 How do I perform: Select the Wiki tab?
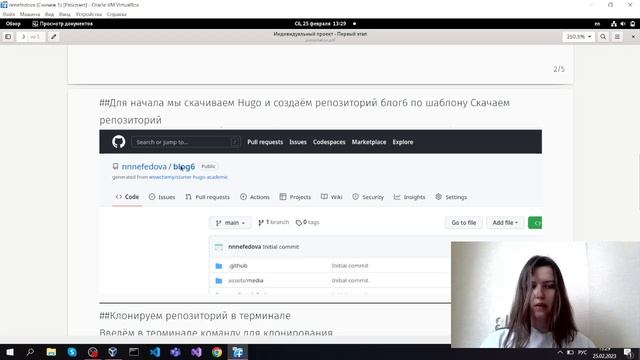pos(331,197)
